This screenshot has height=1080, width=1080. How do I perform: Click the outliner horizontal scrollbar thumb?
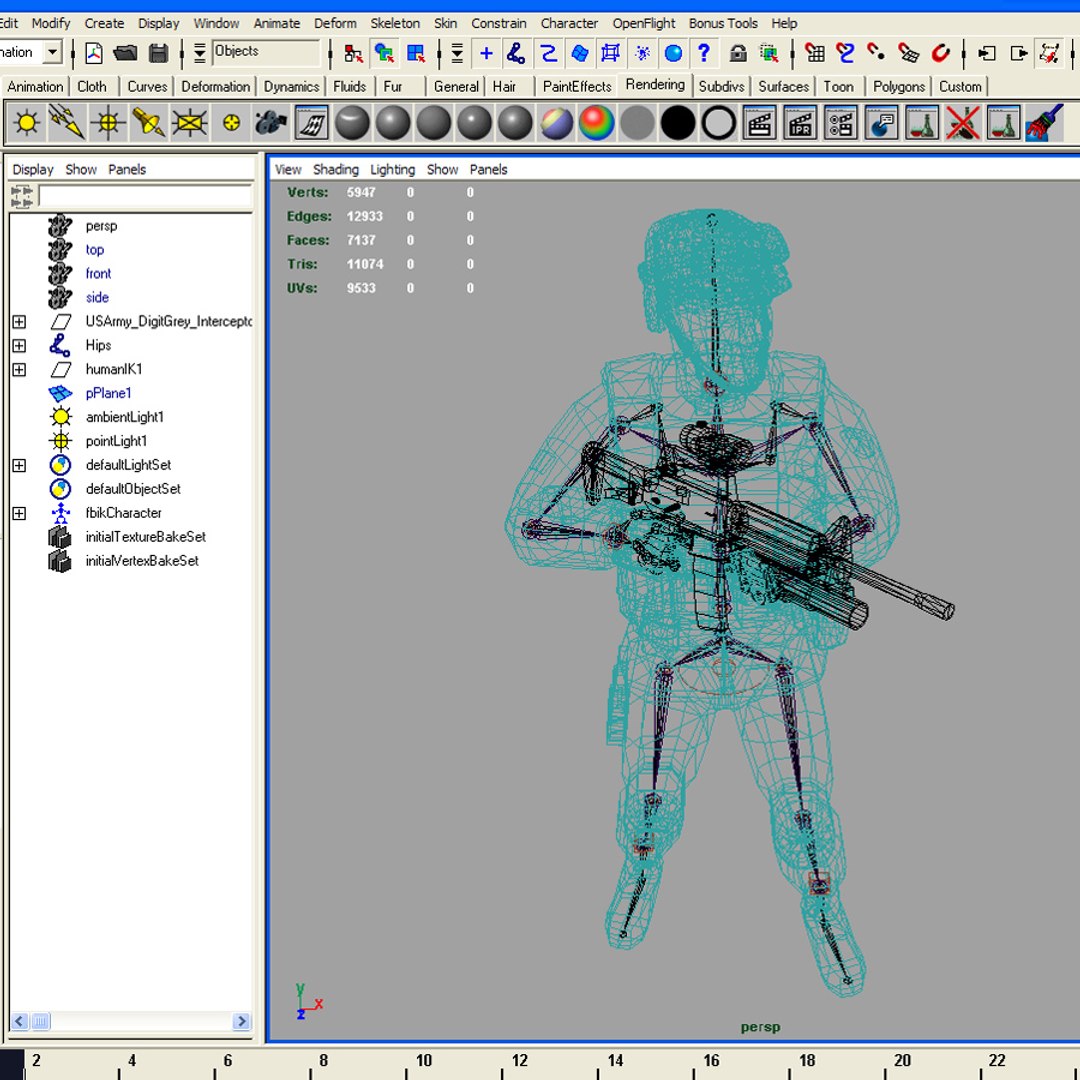pyautogui.click(x=41, y=1021)
